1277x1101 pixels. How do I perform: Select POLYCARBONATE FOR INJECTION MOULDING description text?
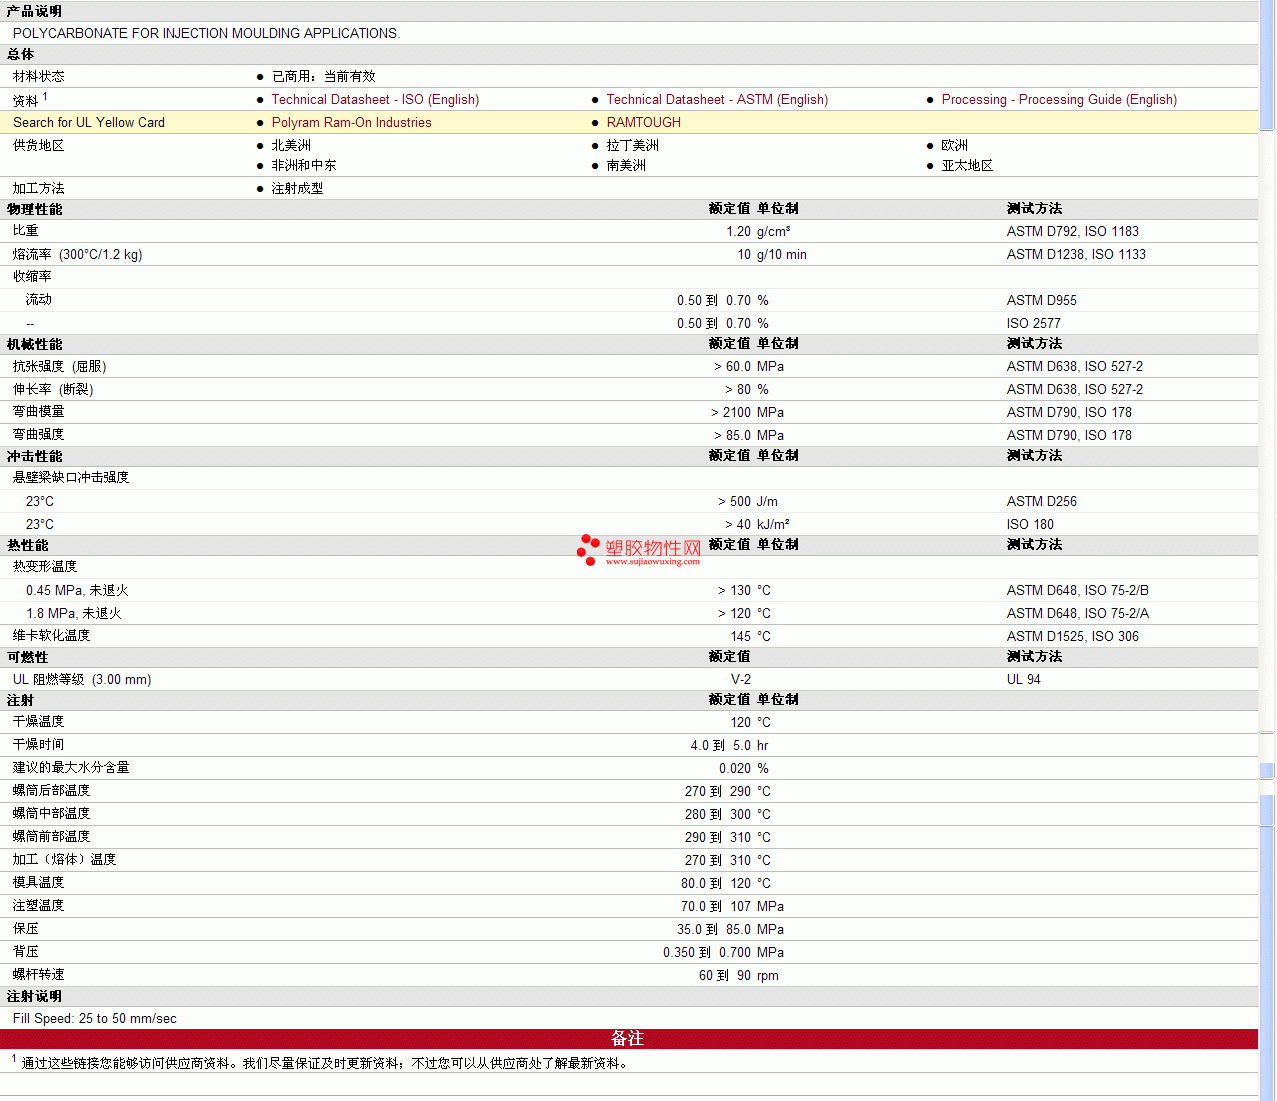click(x=206, y=34)
